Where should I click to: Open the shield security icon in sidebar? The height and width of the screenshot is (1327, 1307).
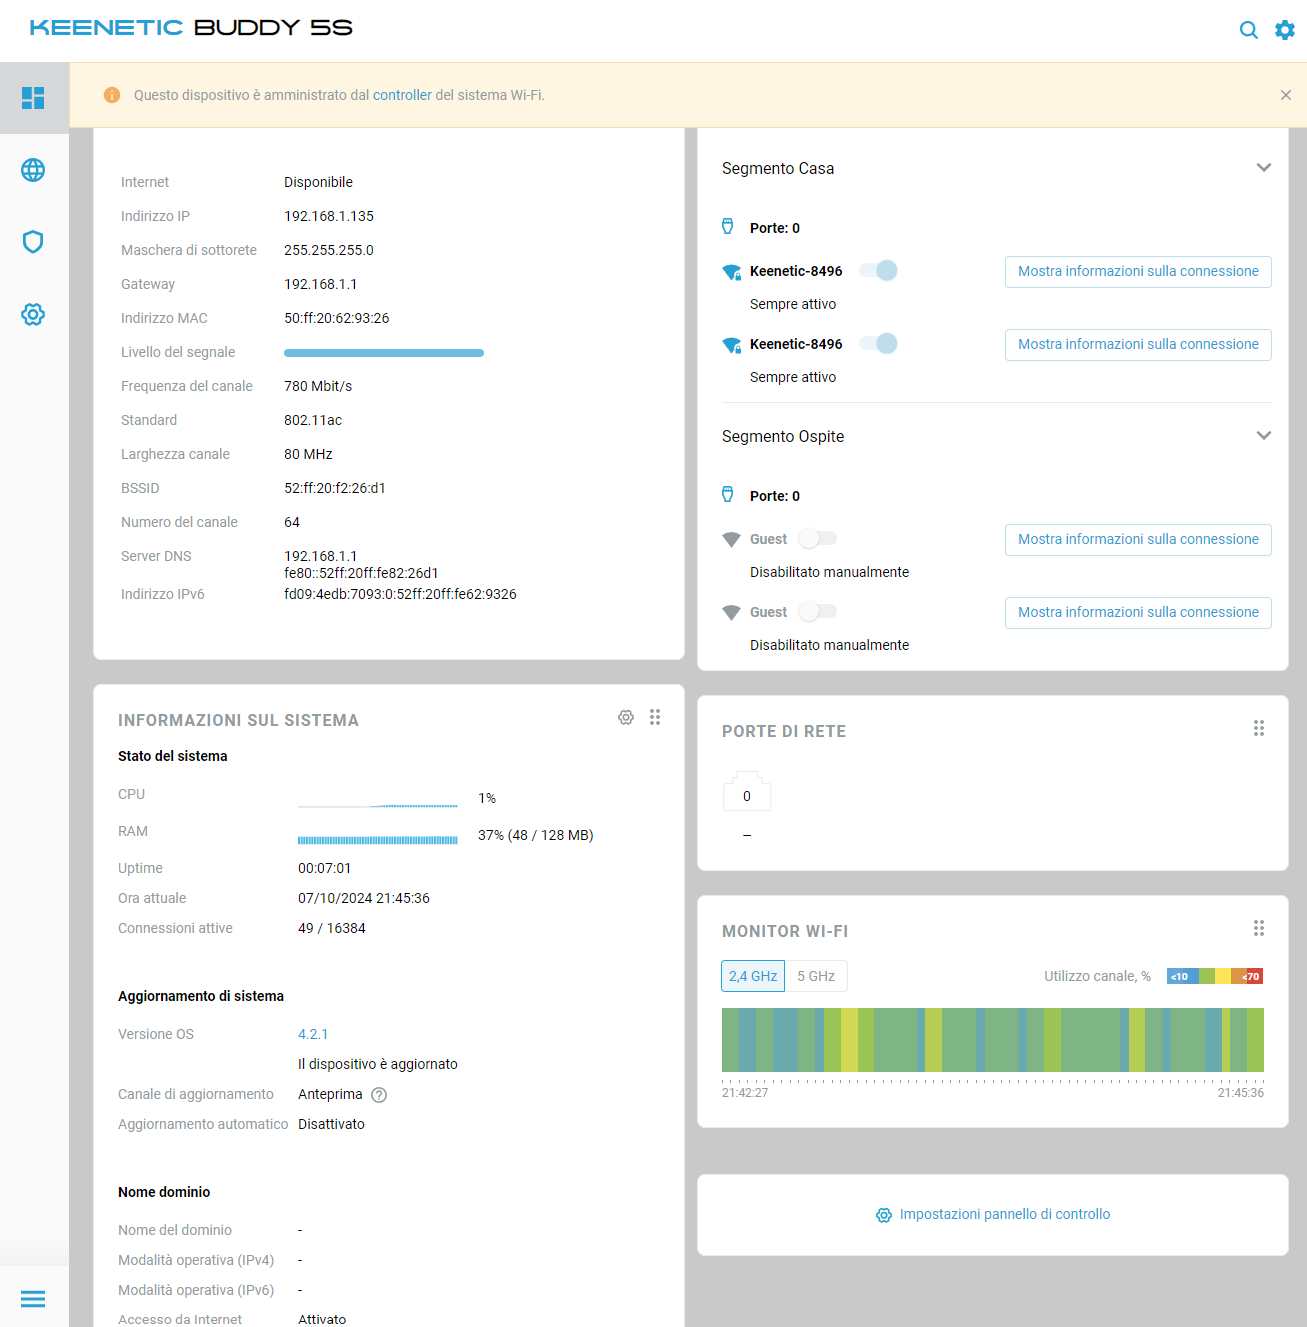pyautogui.click(x=33, y=242)
